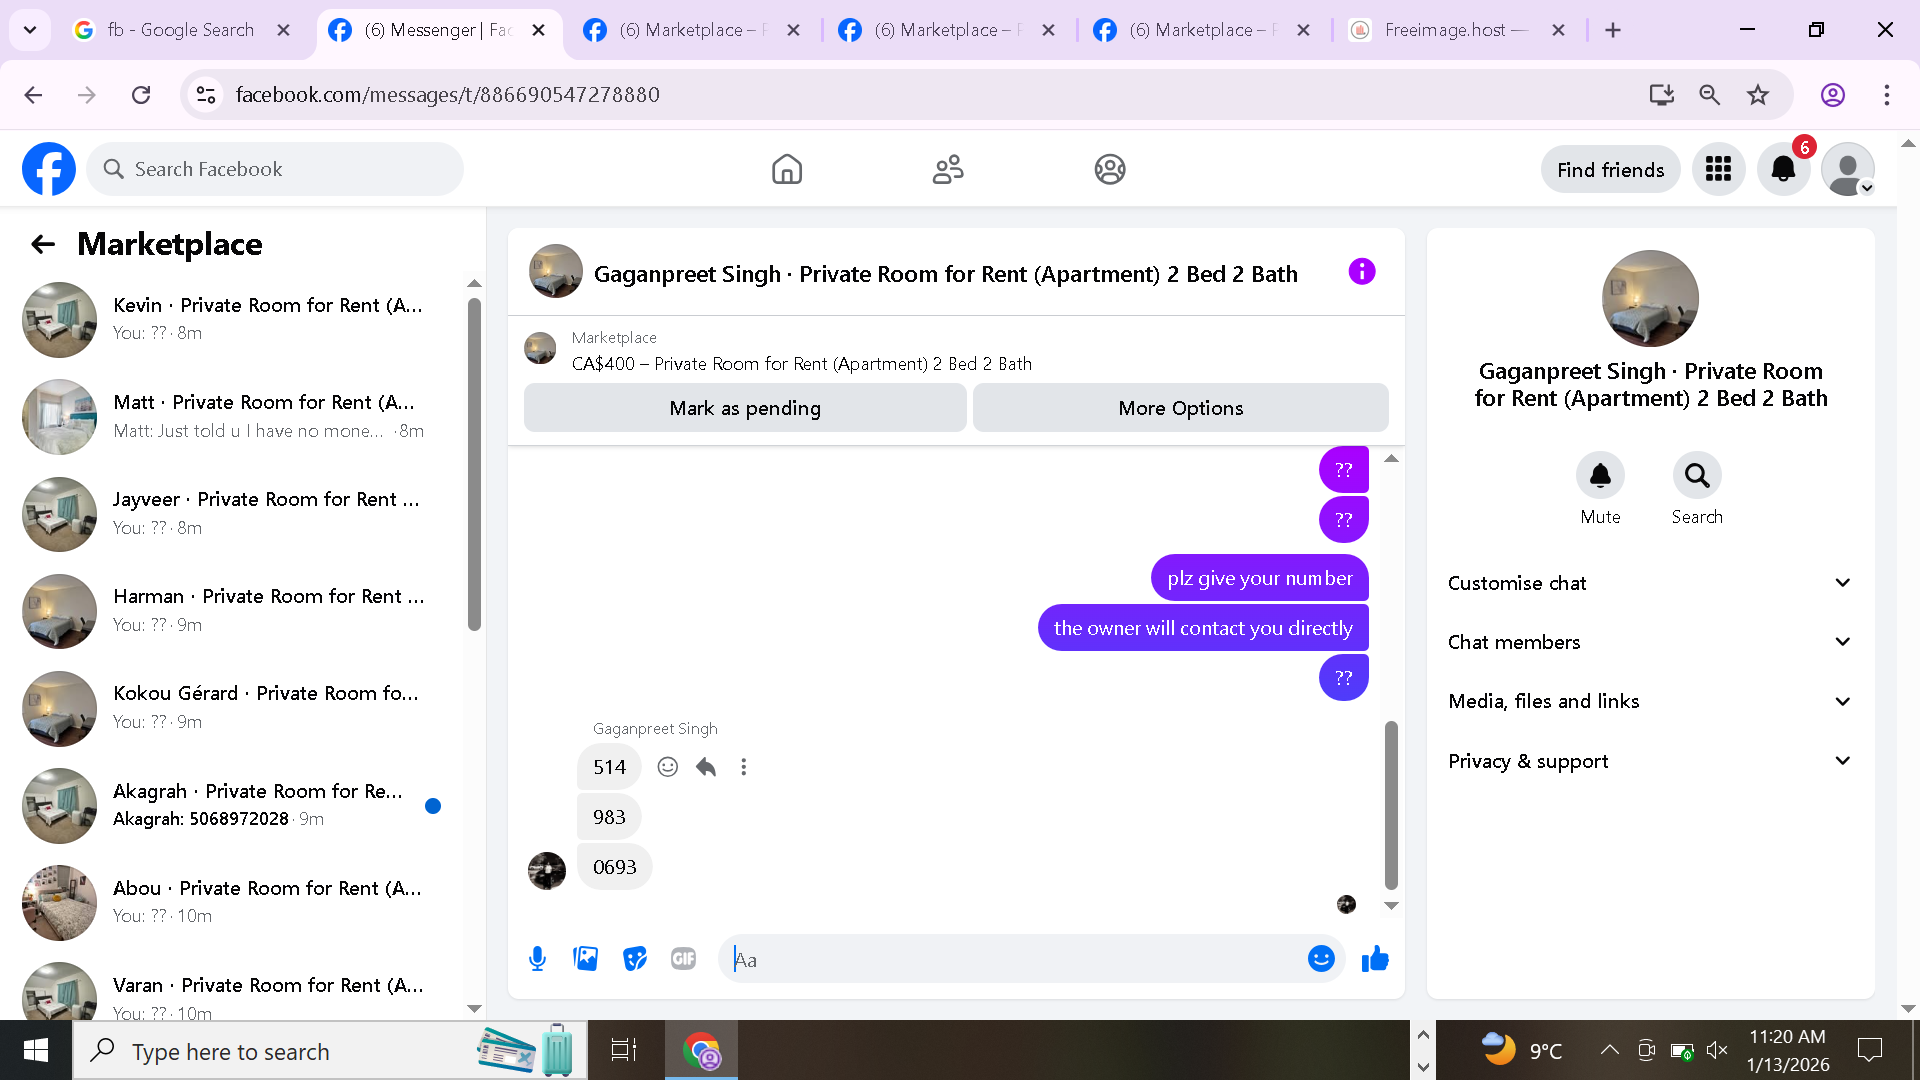Click the voice clip microphone icon
1920x1080 pixels.
[537, 959]
